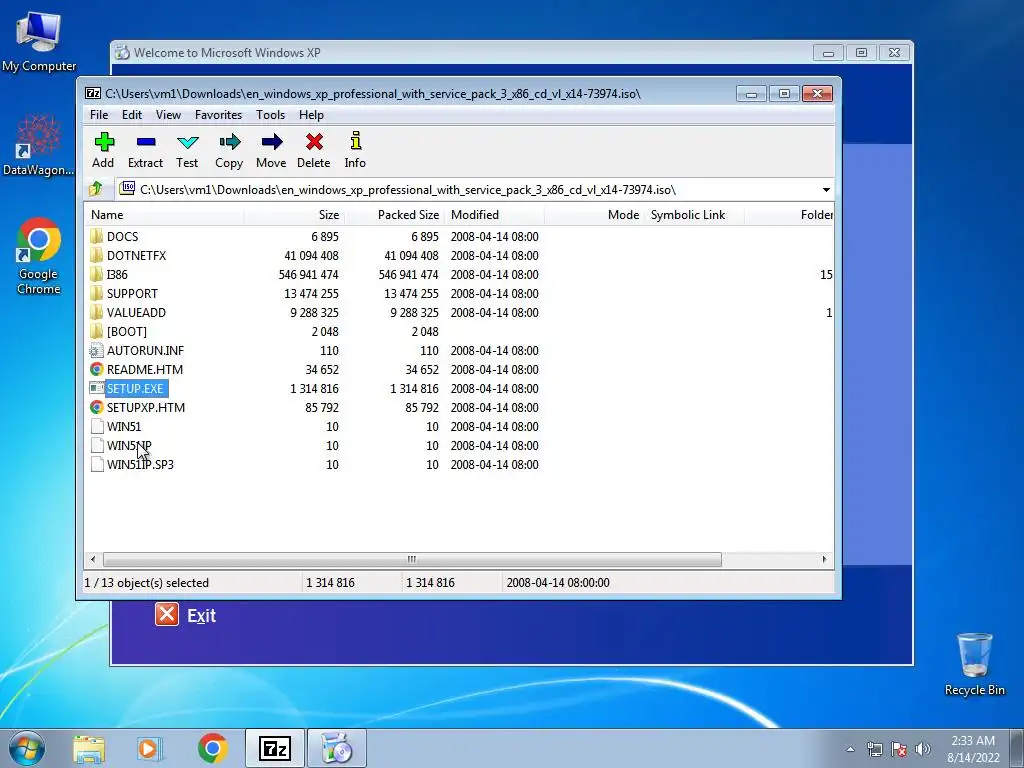Go up one folder level icon

(96, 189)
